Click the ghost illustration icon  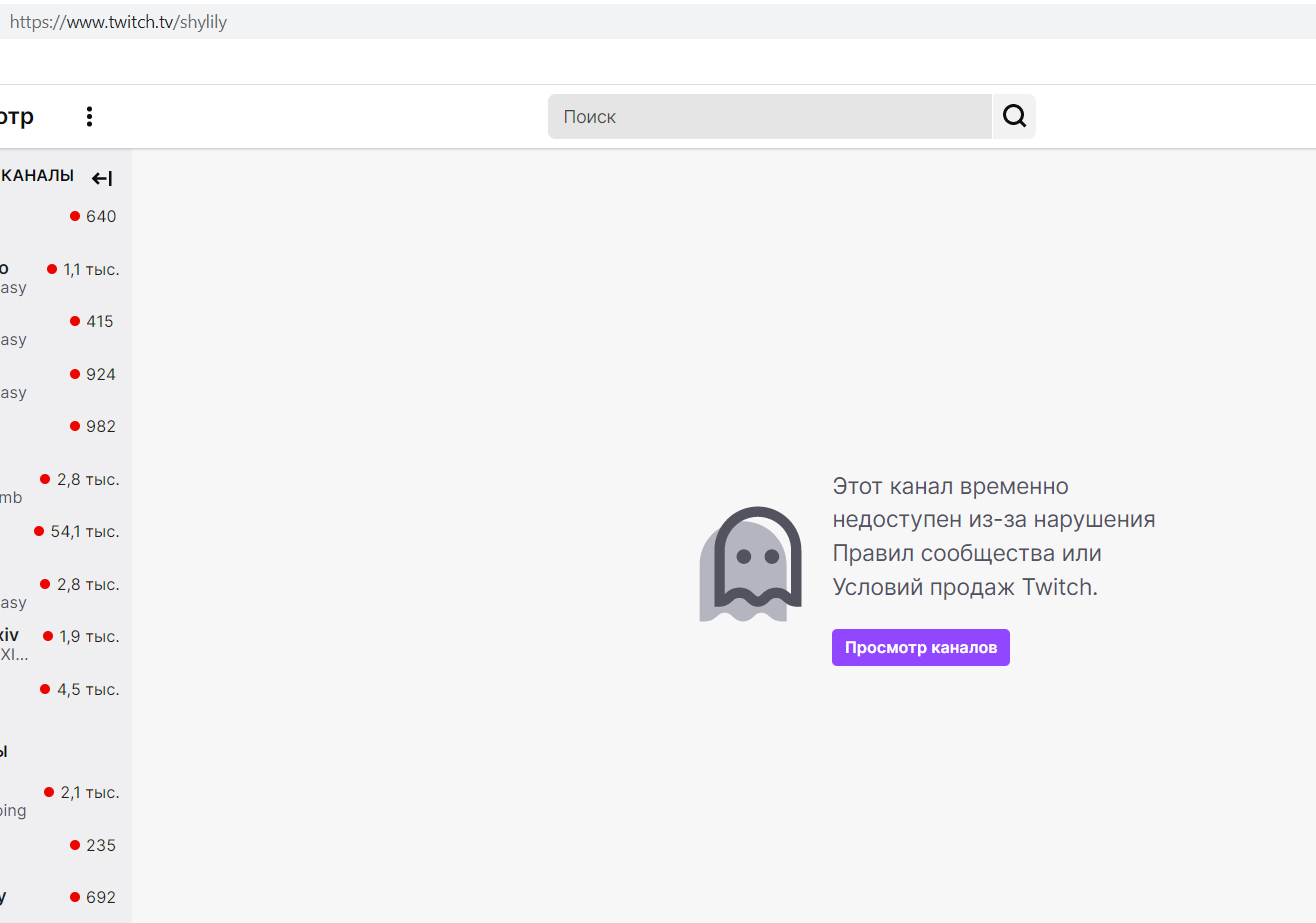[x=751, y=564]
